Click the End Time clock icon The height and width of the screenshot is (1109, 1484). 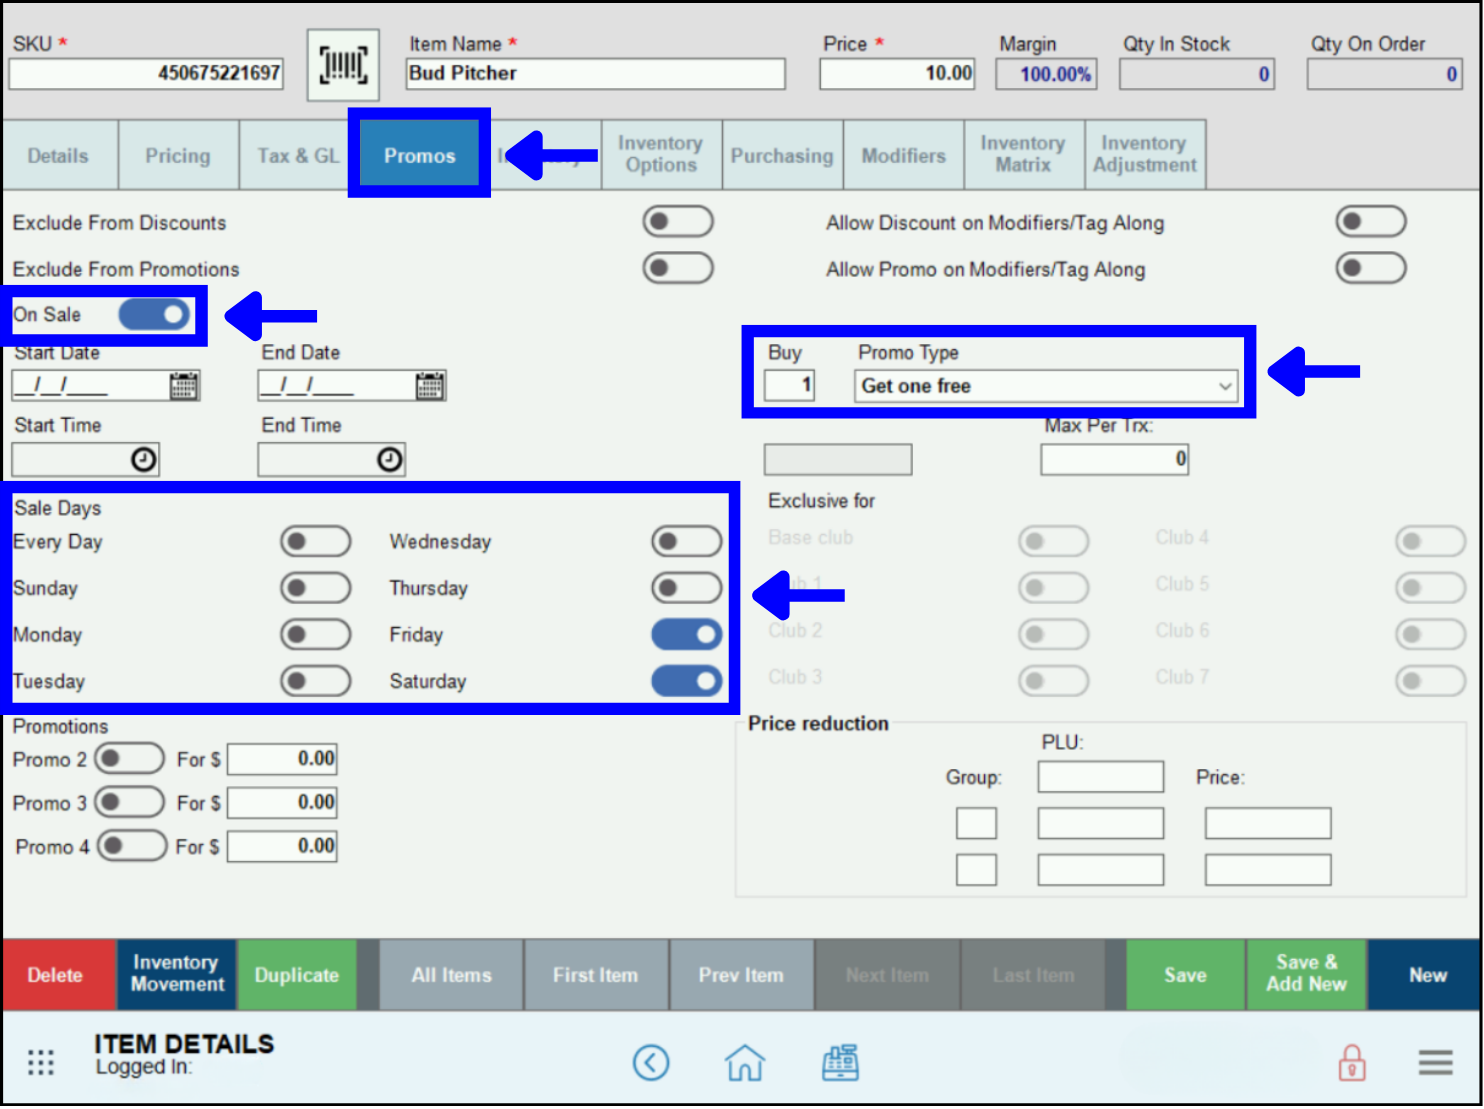coord(390,460)
